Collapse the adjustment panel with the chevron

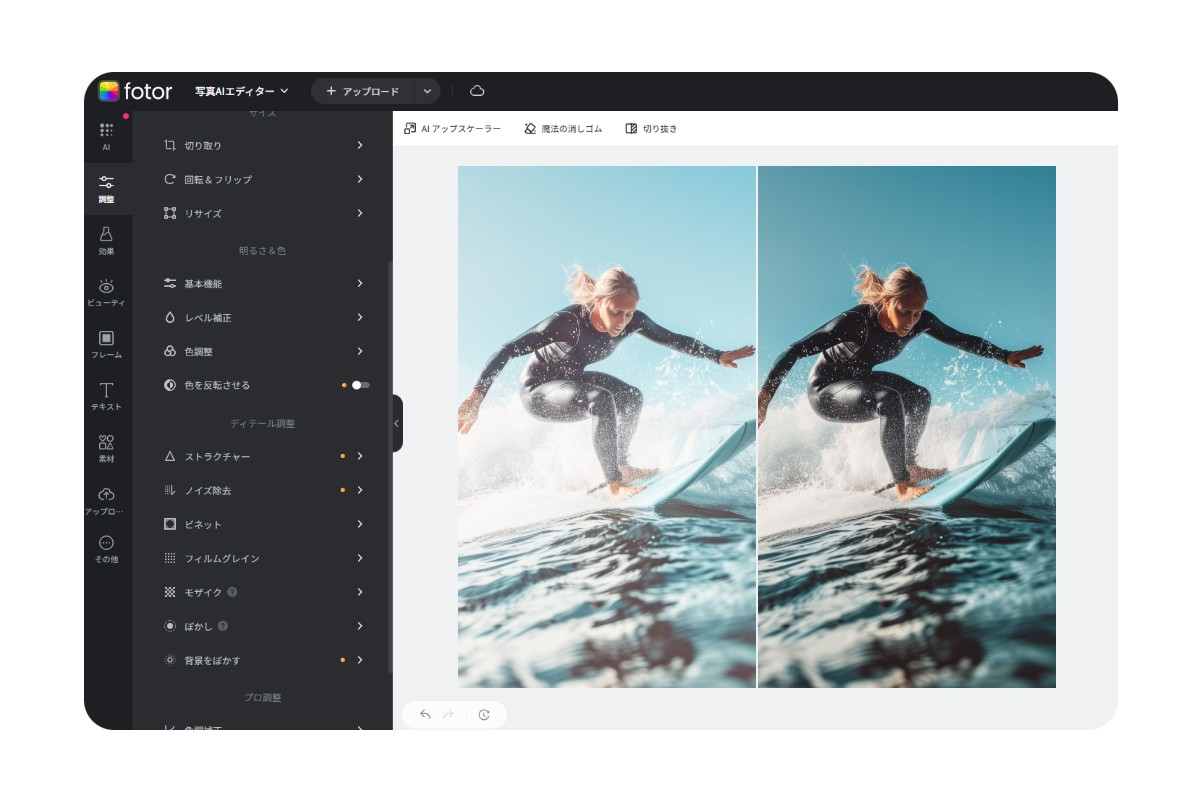tap(395, 424)
